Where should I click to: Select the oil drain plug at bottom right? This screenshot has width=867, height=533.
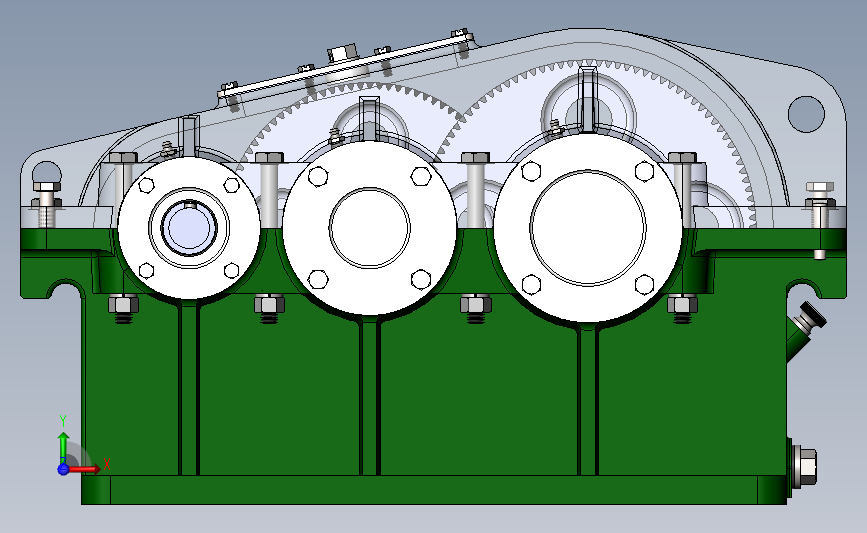tap(804, 466)
